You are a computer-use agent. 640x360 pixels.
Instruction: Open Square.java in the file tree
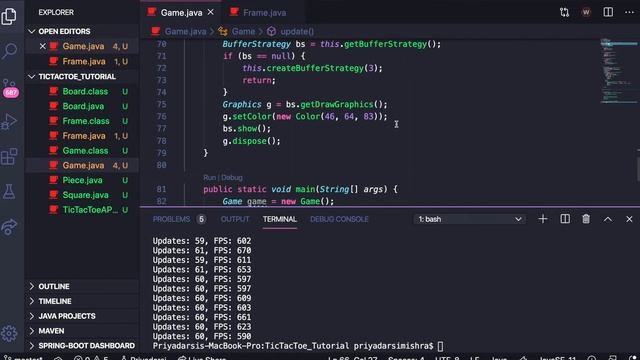tap(82, 195)
